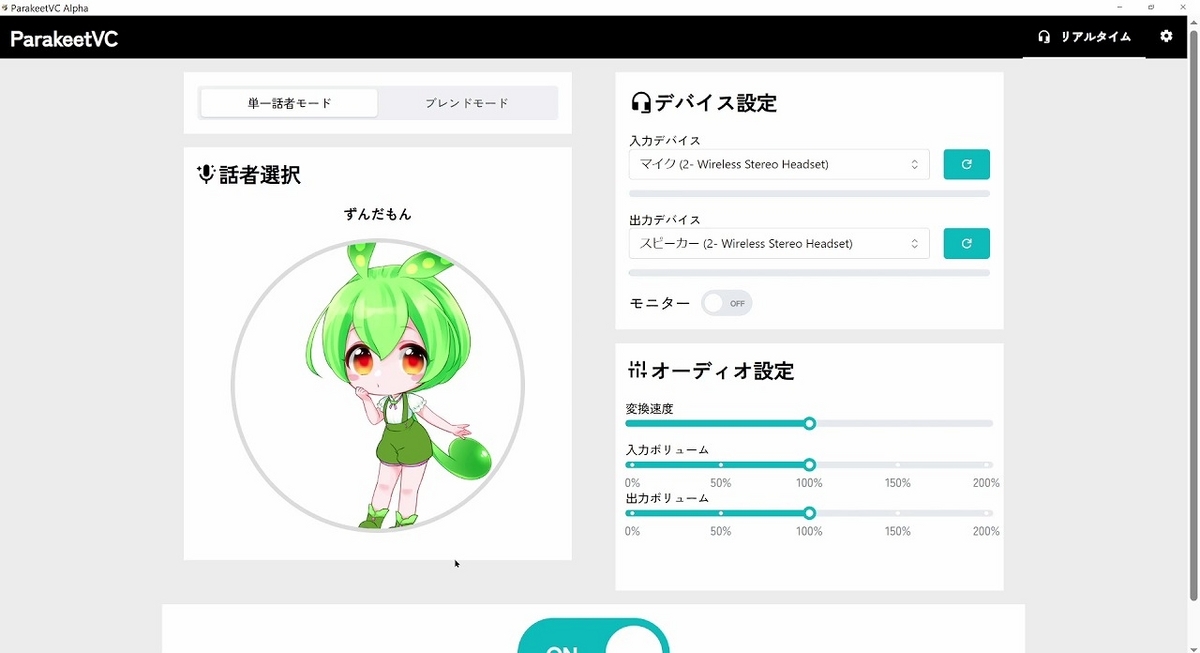The height and width of the screenshot is (653, 1200).
Task: Click the 出力ボリューム slider handle
Action: [810, 513]
